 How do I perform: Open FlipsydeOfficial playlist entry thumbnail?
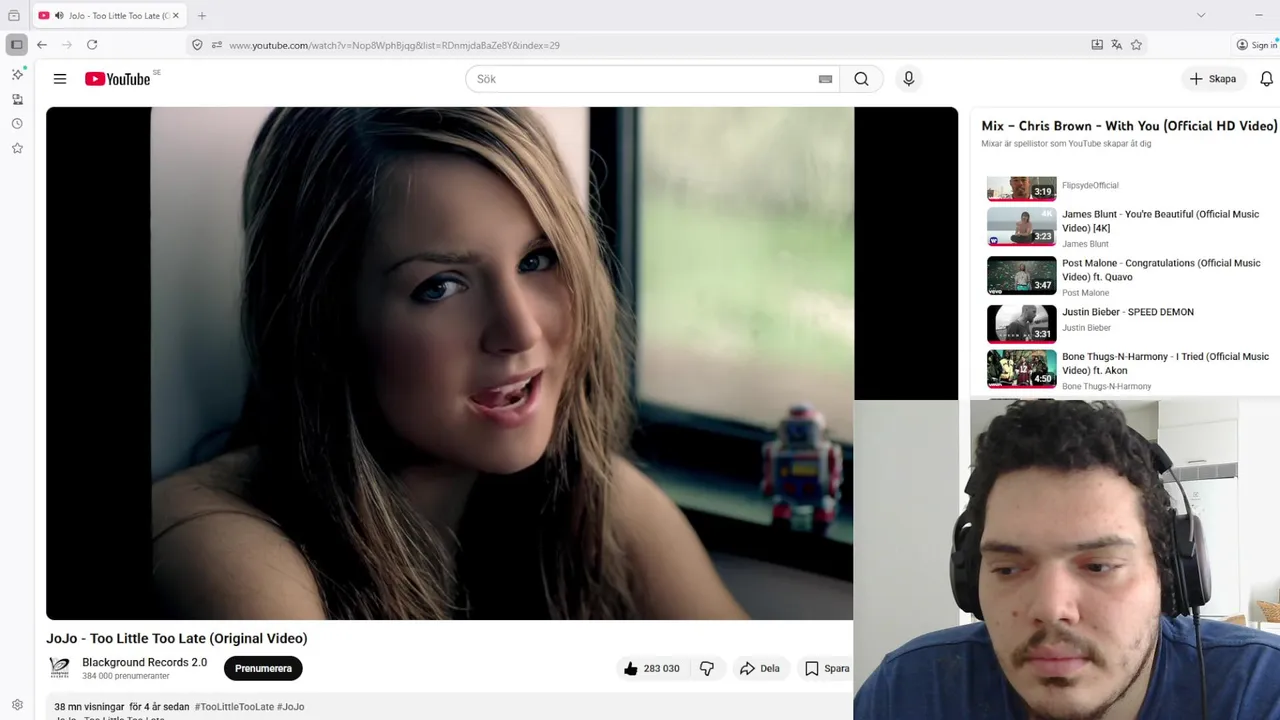click(x=1021, y=189)
